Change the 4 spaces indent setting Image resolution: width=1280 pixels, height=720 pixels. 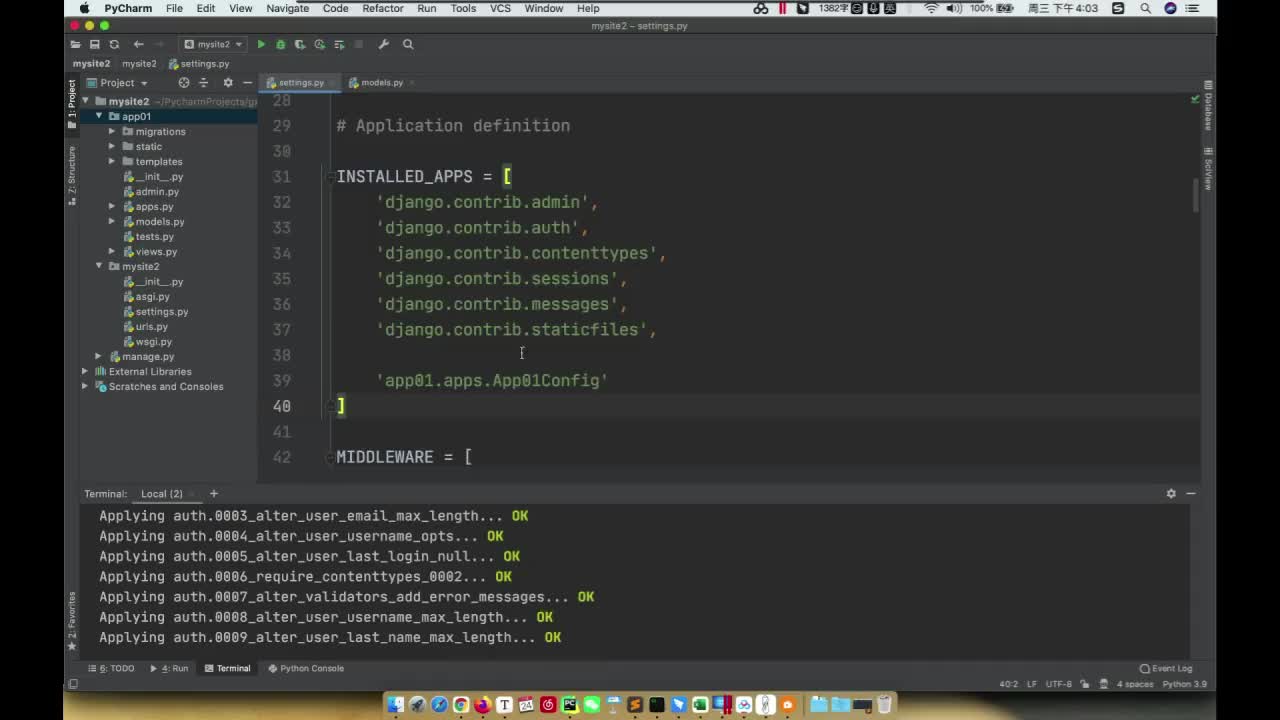pos(1134,684)
